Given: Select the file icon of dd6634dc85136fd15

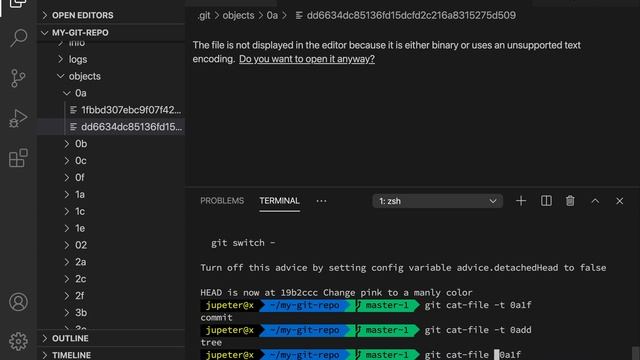Looking at the screenshot, I should pos(73,127).
